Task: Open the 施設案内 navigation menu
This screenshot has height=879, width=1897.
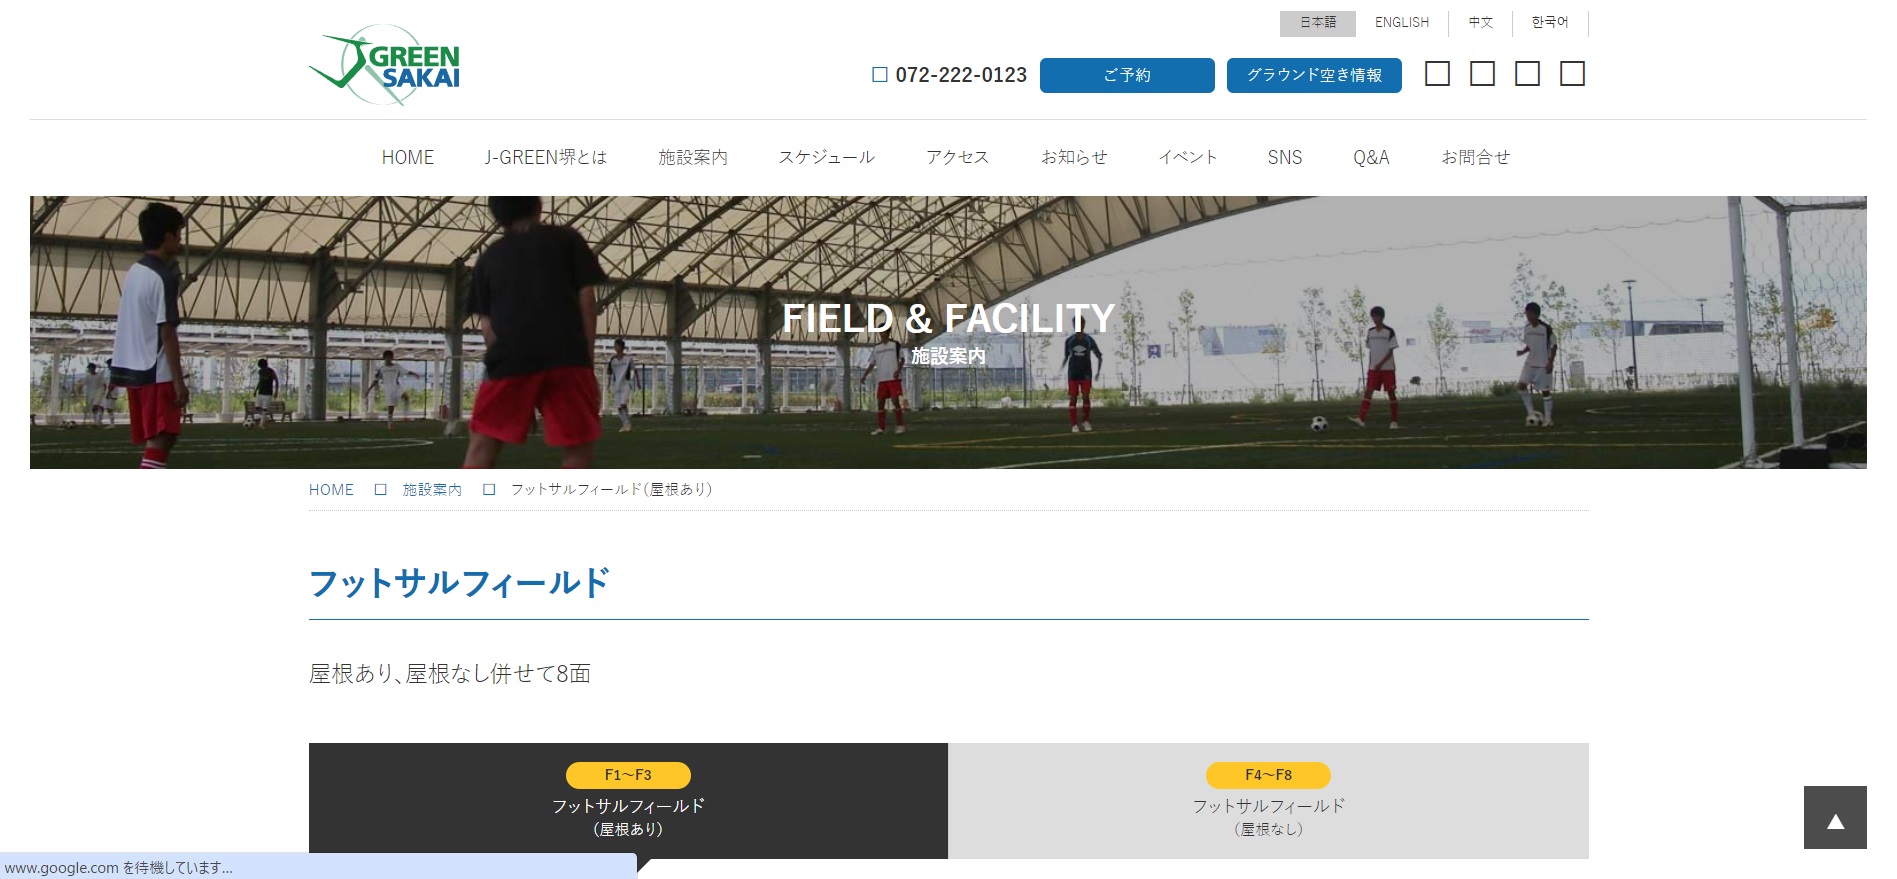Action: [x=693, y=157]
